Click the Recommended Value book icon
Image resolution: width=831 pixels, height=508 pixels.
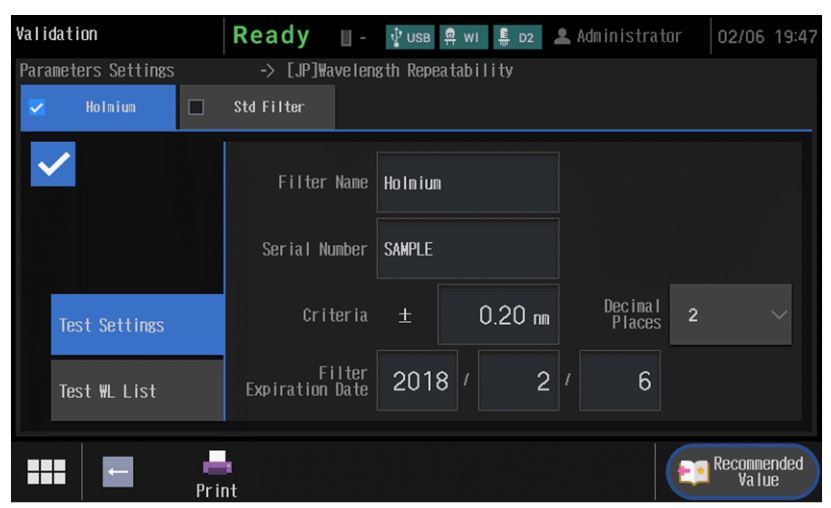[691, 471]
